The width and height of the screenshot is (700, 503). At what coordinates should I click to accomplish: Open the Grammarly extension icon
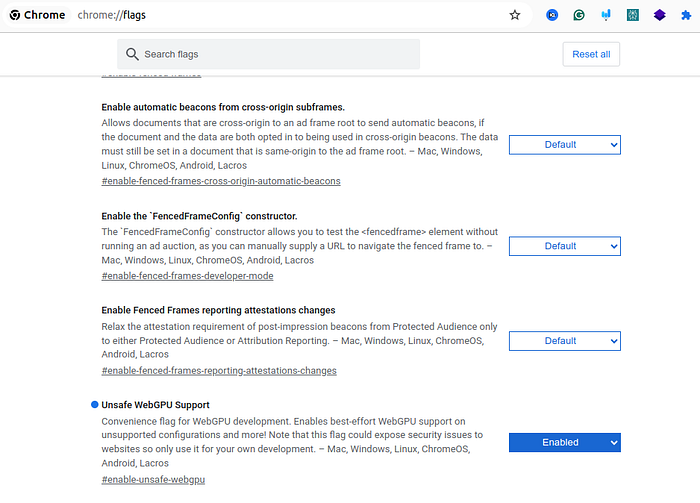[x=580, y=15]
